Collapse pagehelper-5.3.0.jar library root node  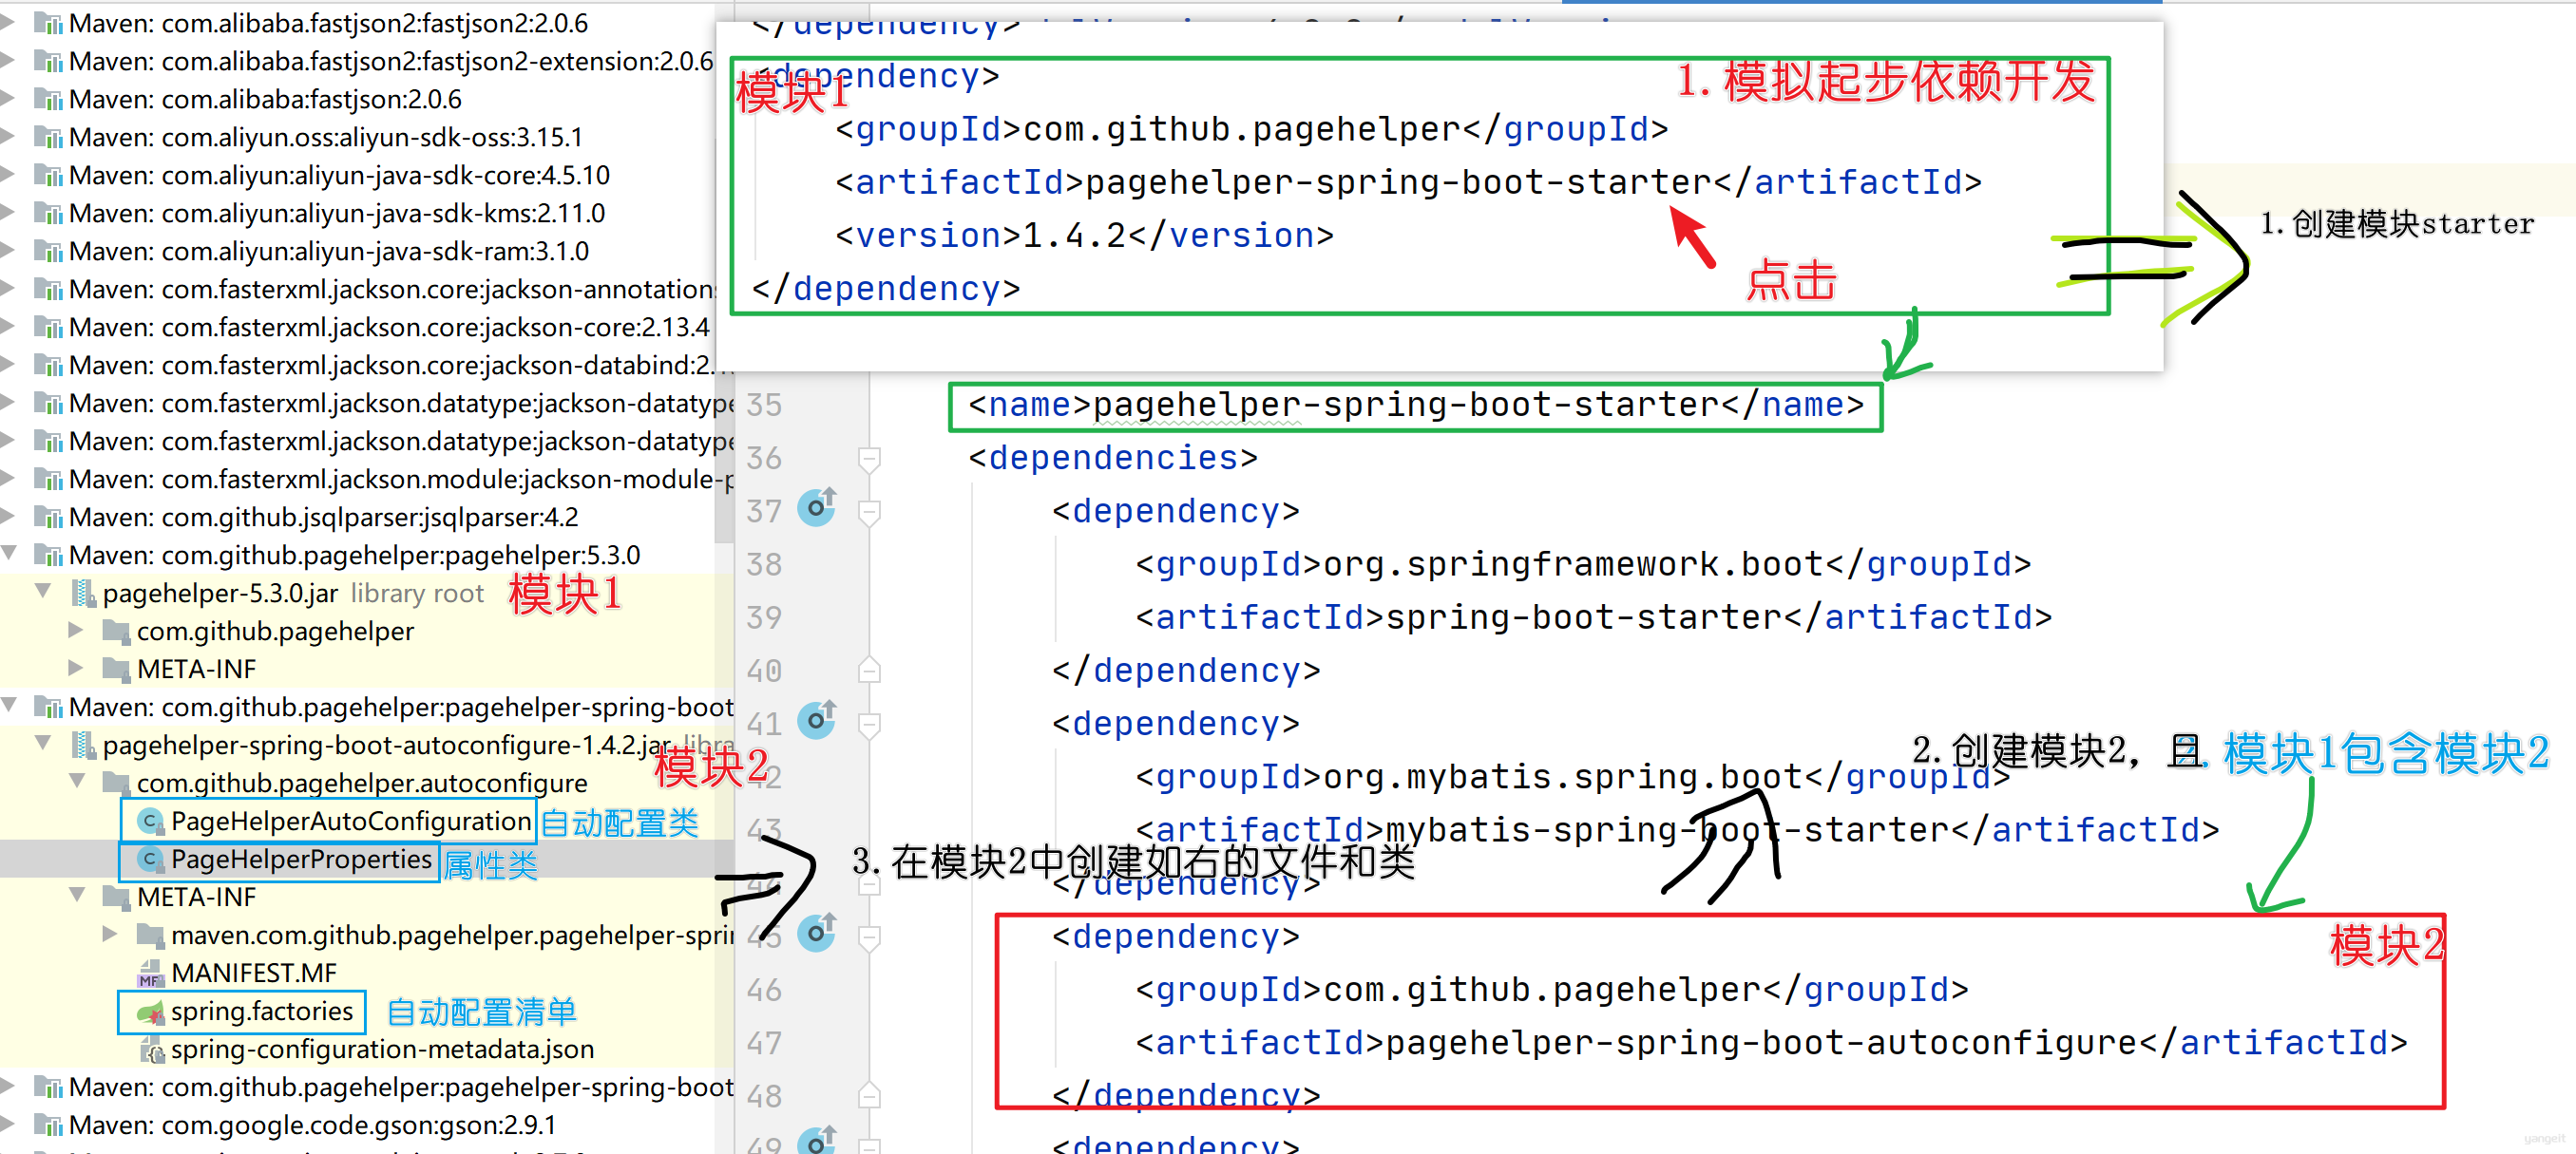click(43, 591)
